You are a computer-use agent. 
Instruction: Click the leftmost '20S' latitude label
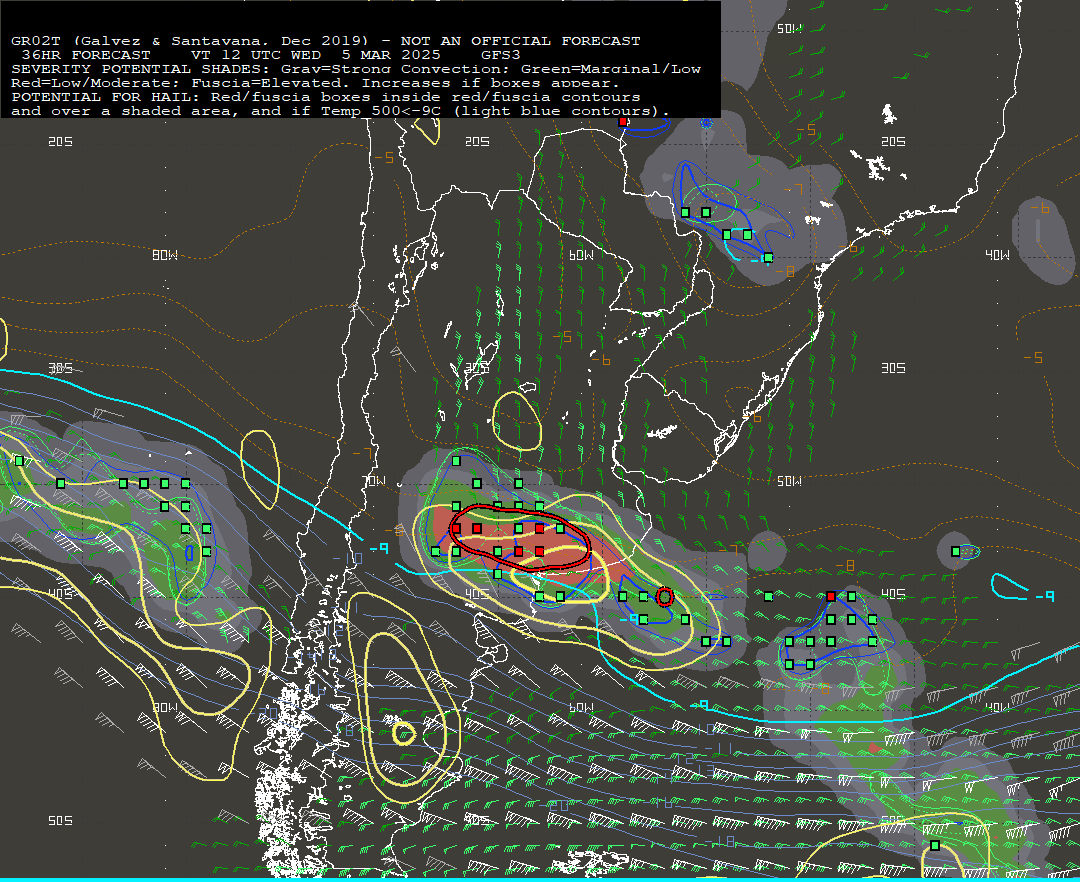click(x=61, y=142)
